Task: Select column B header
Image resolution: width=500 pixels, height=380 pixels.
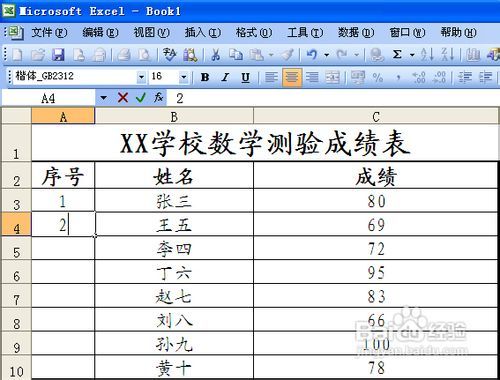Action: pos(174,116)
